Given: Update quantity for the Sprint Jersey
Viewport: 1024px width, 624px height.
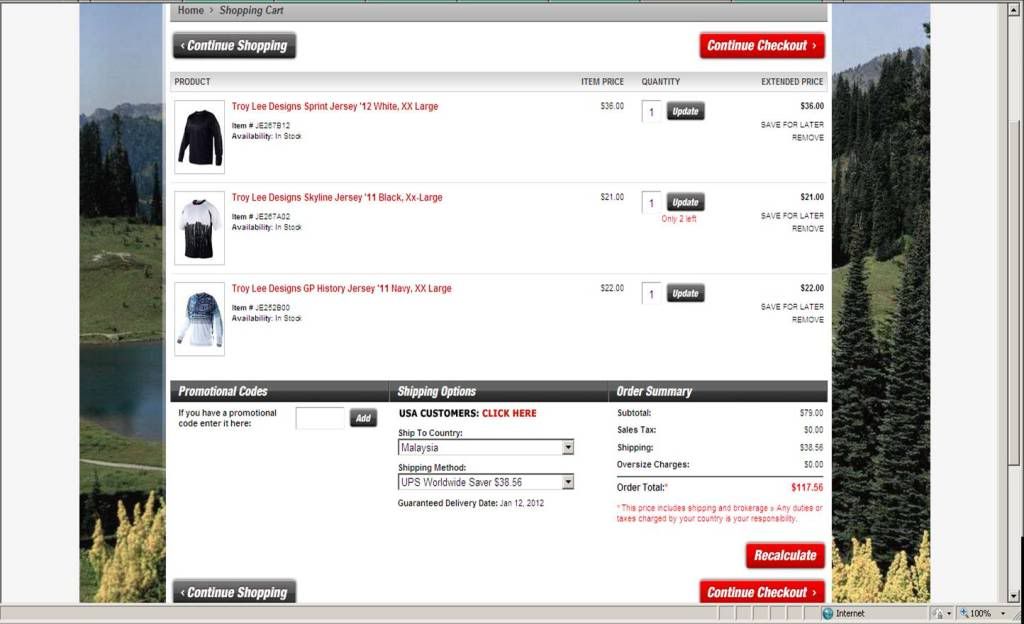Looking at the screenshot, I should [685, 112].
